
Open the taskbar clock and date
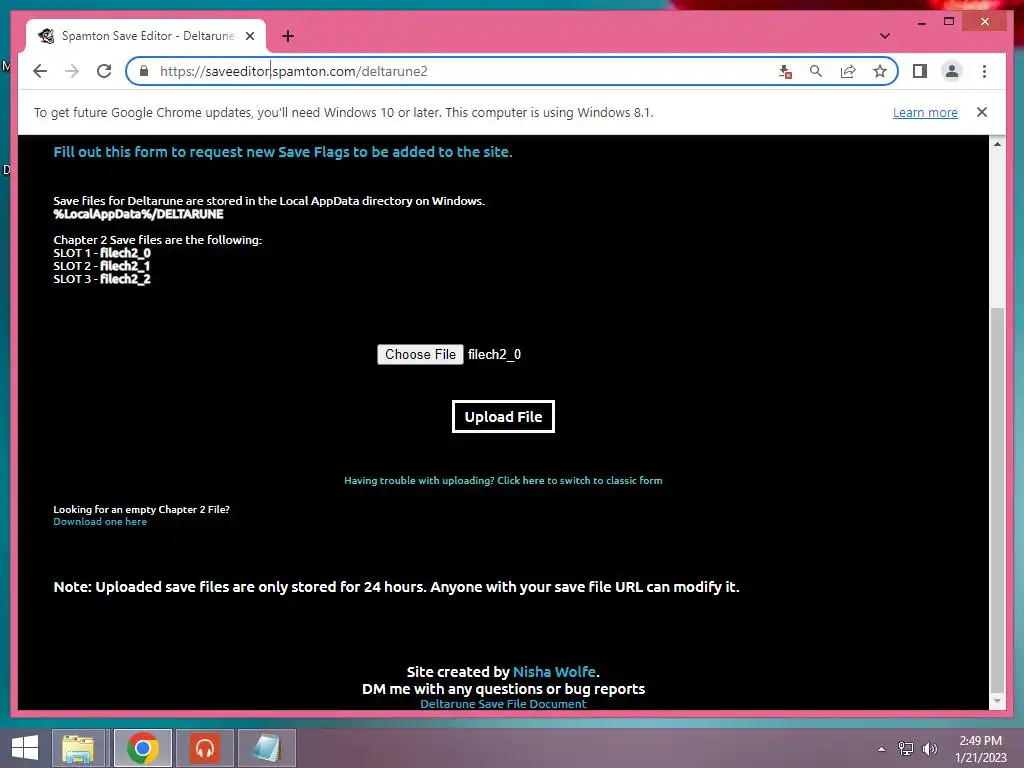980,749
